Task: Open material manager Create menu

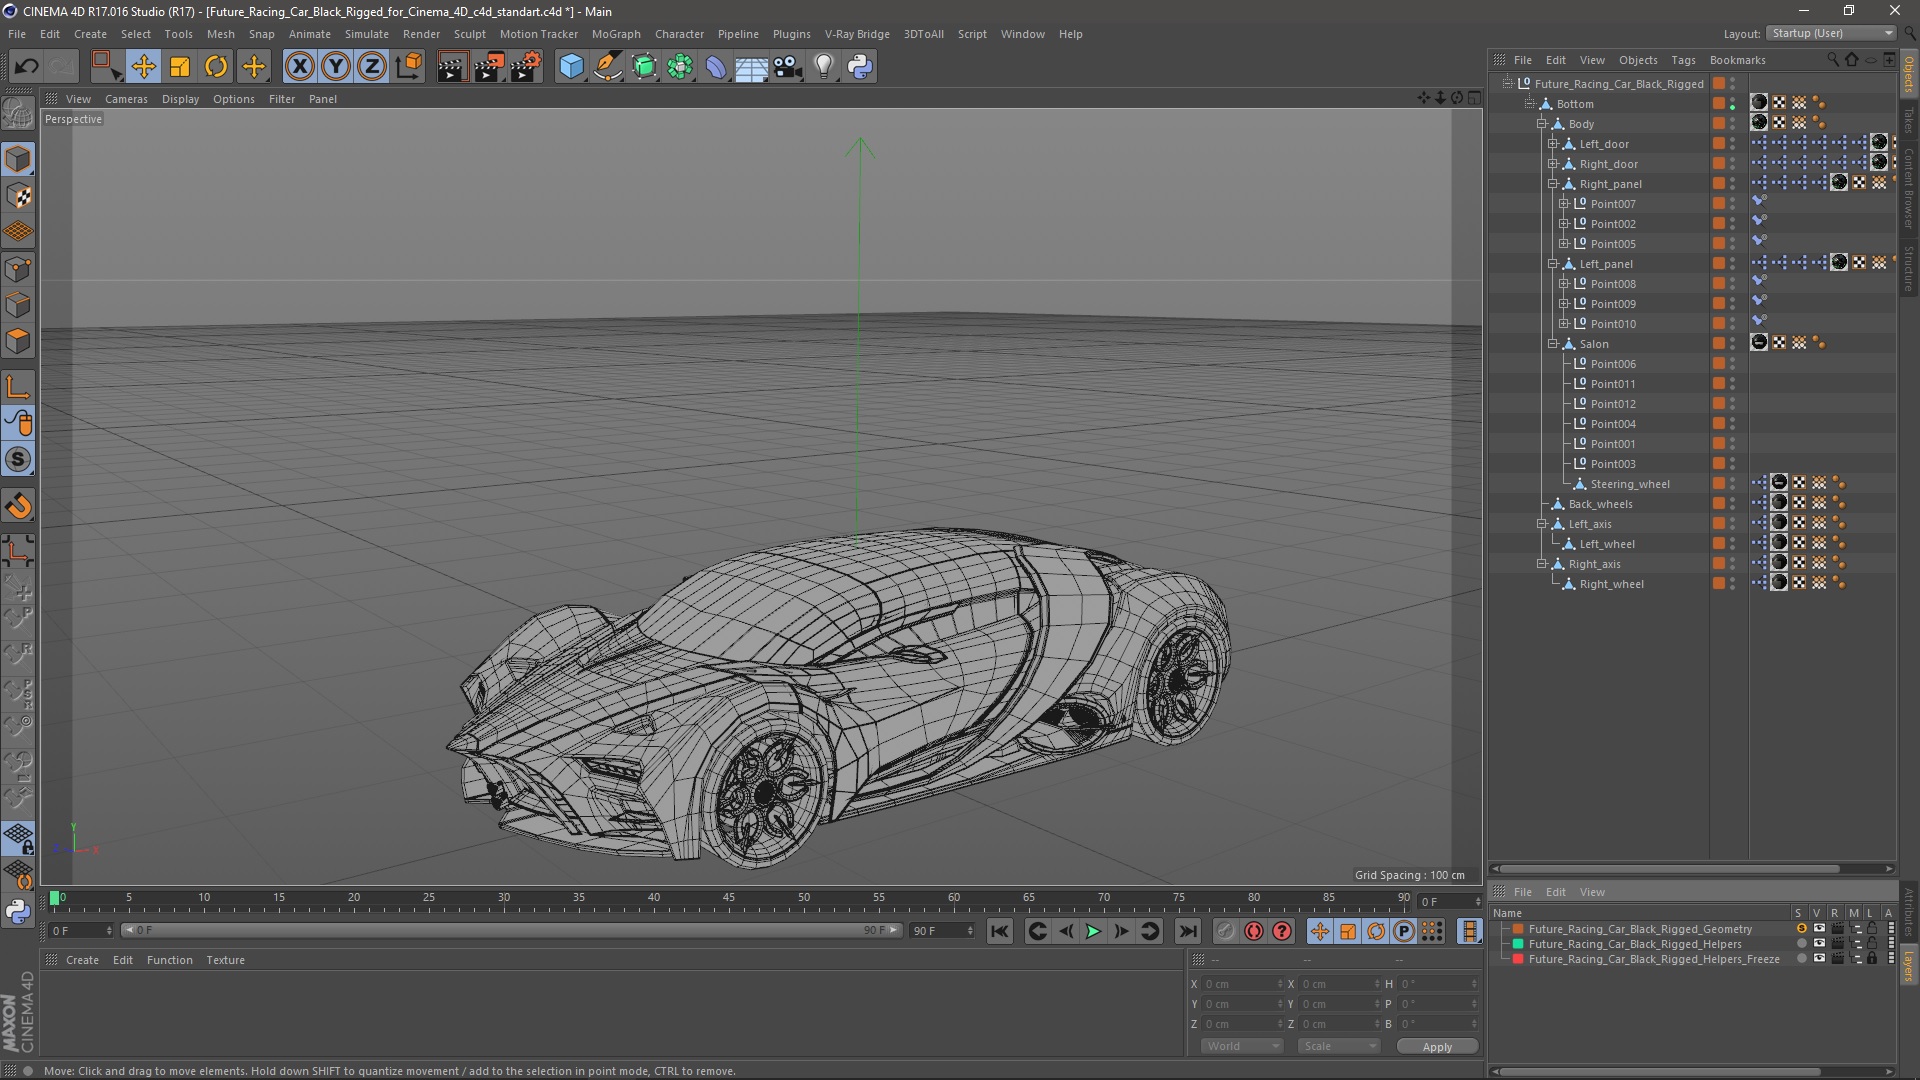Action: coord(82,960)
